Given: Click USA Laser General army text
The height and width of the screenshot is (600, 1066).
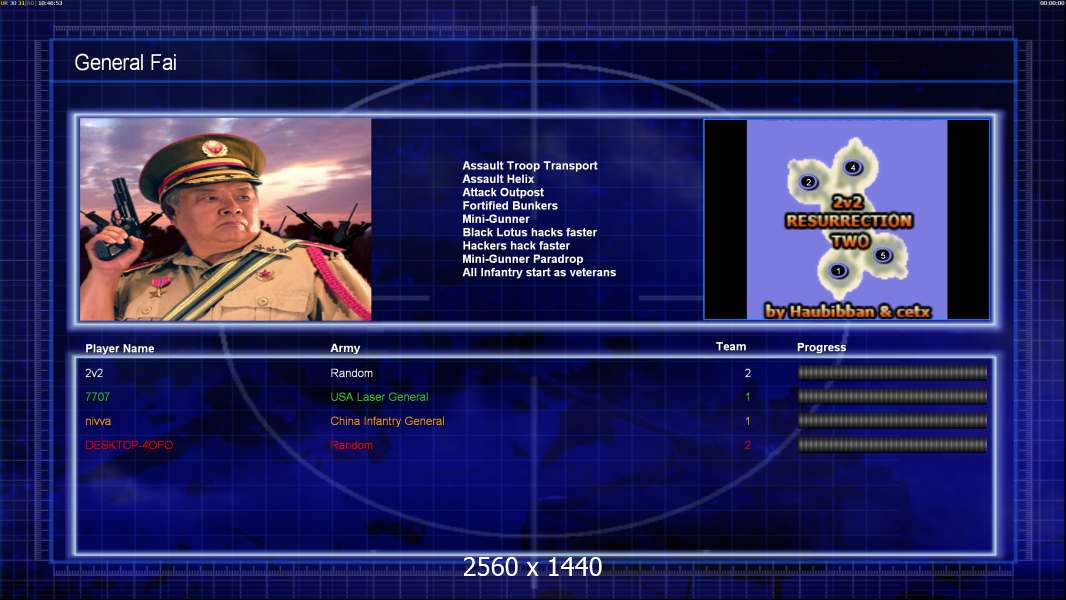Looking at the screenshot, I should click(379, 397).
